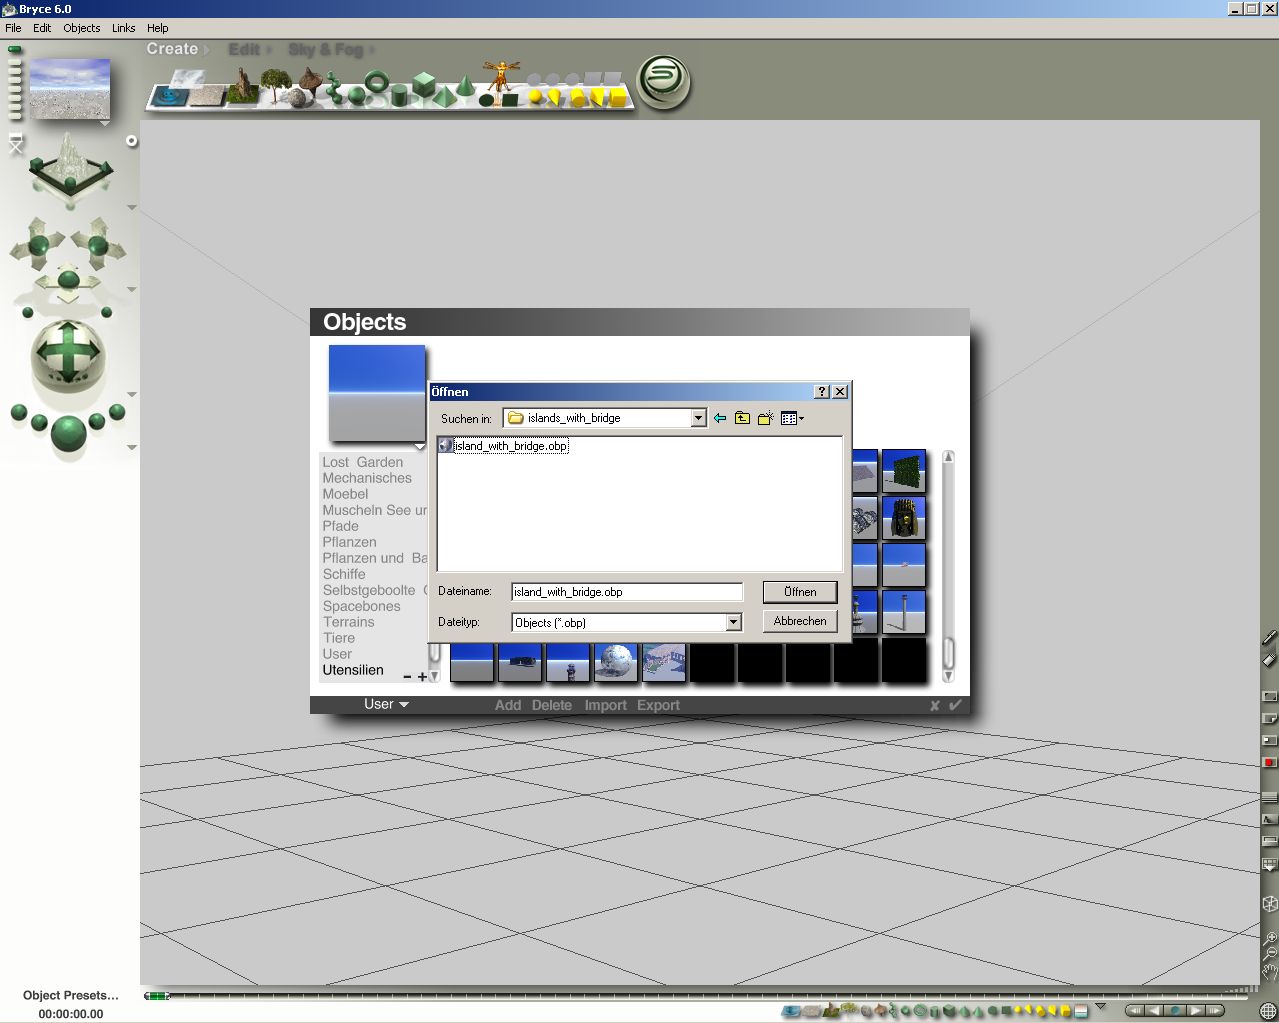Screen dimensions: 1279x1023
Task: Create a metaball object
Action: (334, 88)
